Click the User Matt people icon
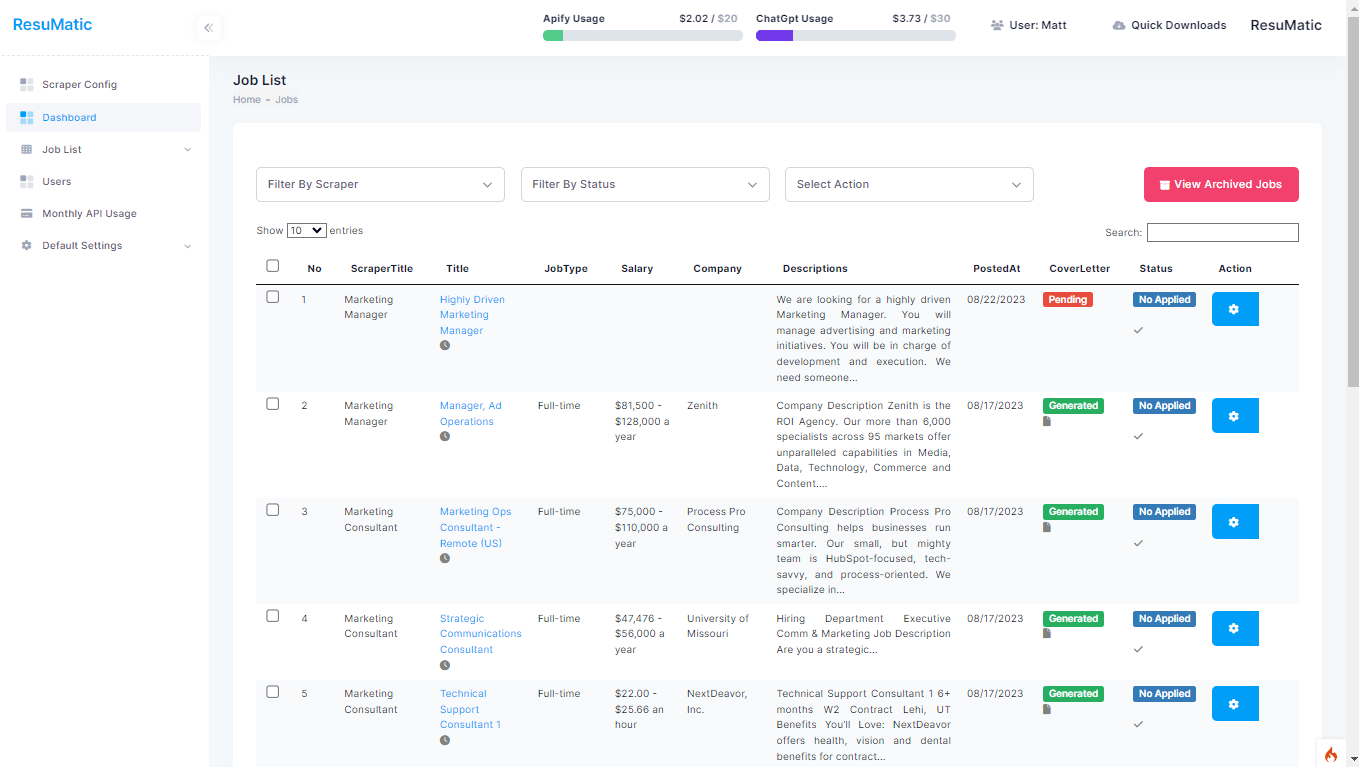 click(x=997, y=26)
